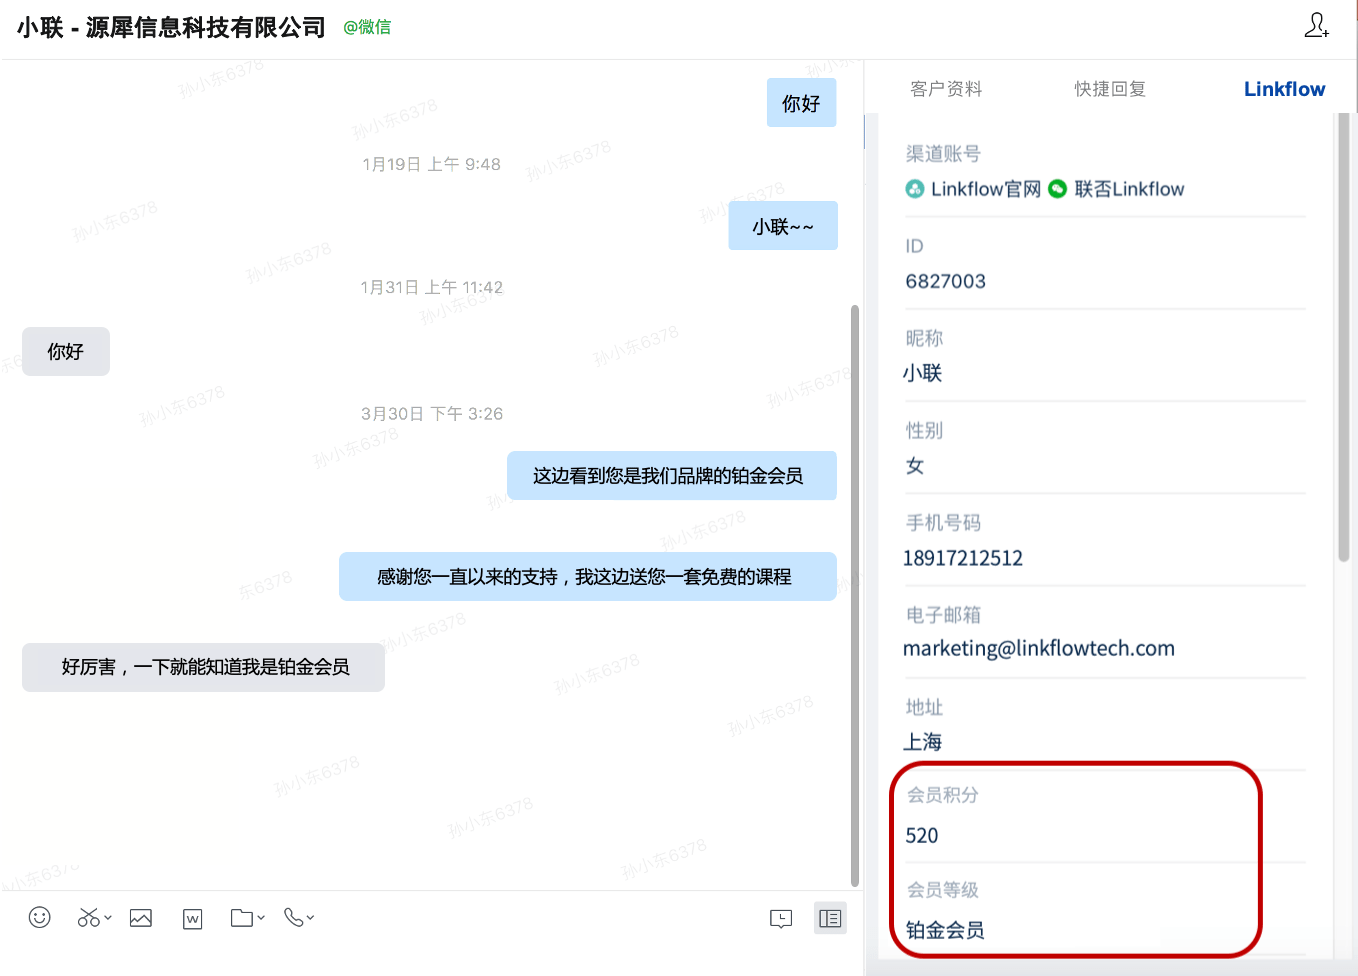
Task: Click the W document icon
Action: [x=193, y=919]
